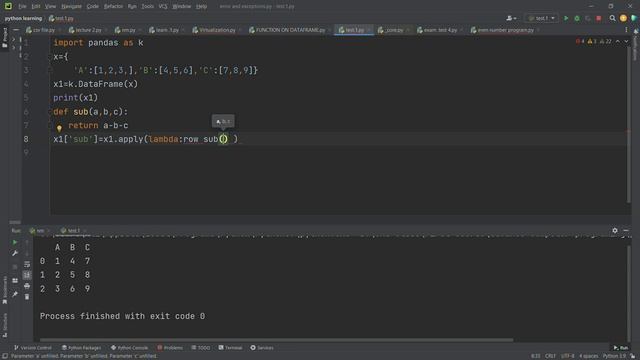The height and width of the screenshot is (360, 640).
Task: Change line separator CRLF in status bar
Action: pos(550,356)
